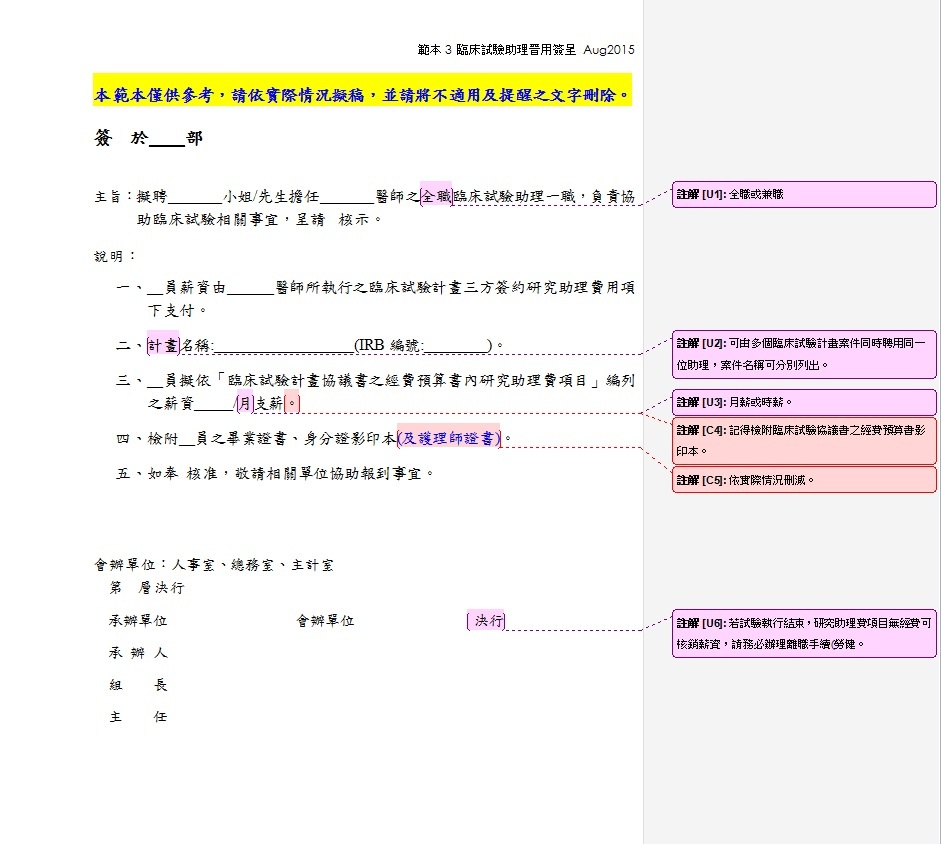Open comment U2 about 多個臨床試驗計畫案件
Screen dimensions: 941x844
tap(804, 354)
